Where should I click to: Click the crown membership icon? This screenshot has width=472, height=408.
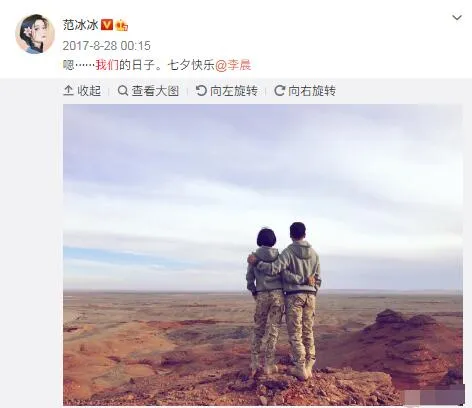tap(122, 25)
